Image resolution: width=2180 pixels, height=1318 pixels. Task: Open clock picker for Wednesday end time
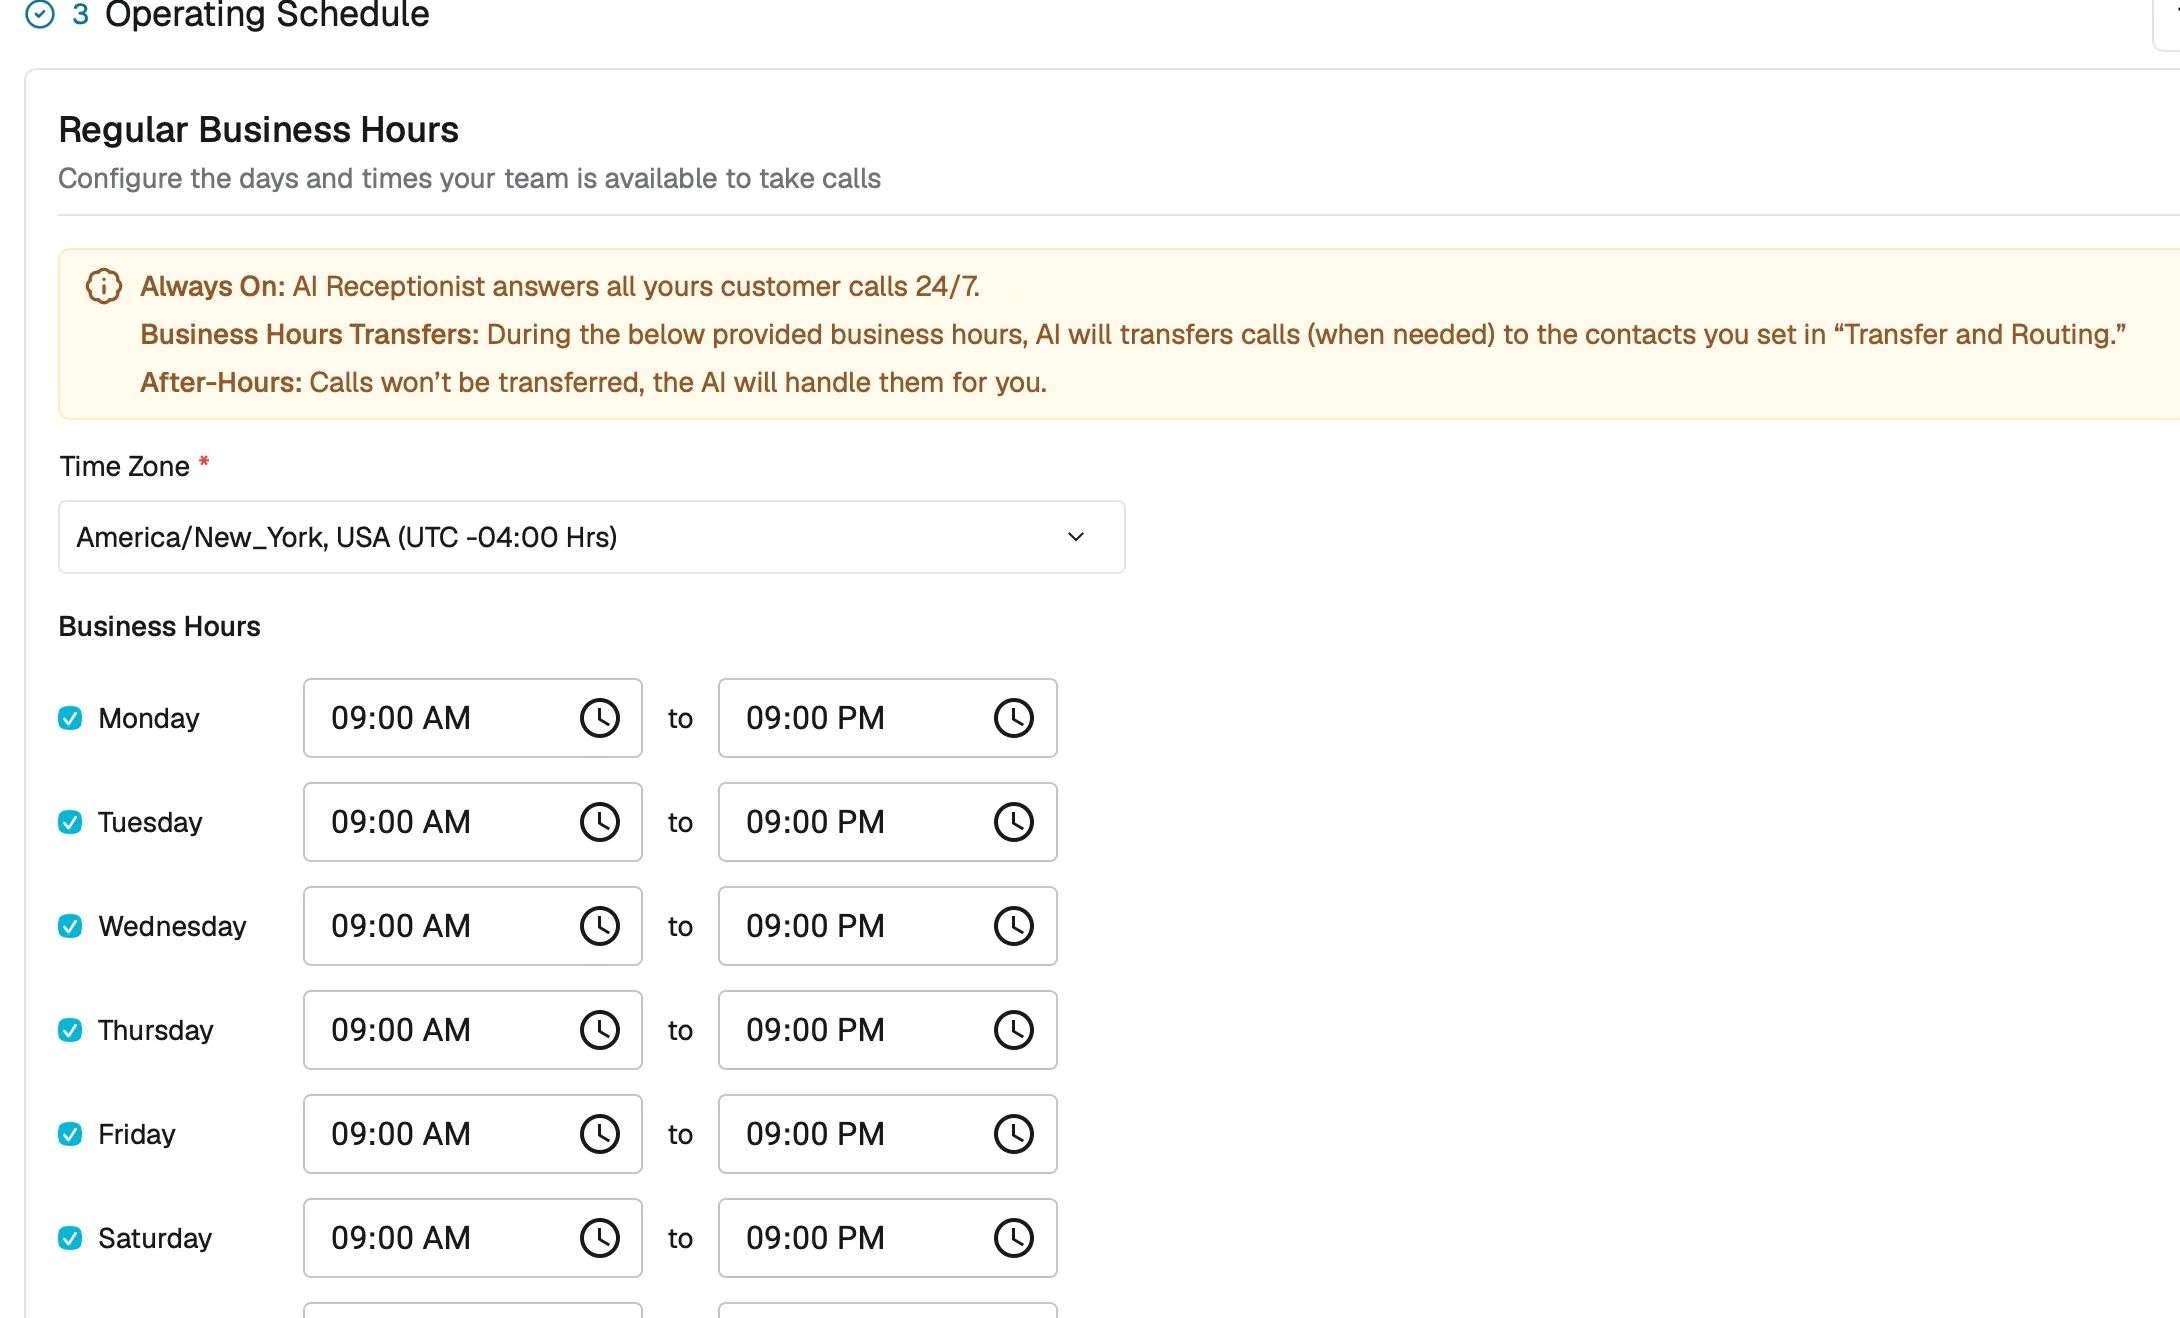click(1014, 926)
